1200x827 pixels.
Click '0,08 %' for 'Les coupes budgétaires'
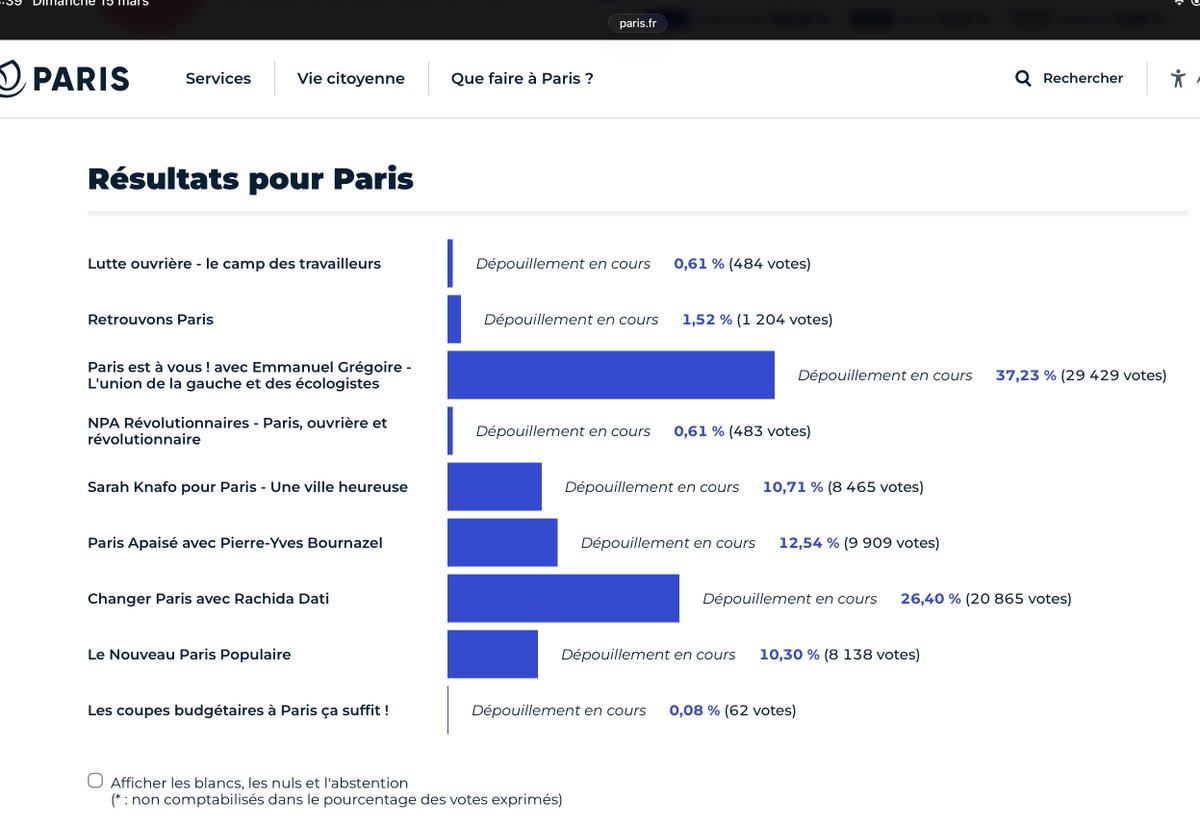(694, 710)
